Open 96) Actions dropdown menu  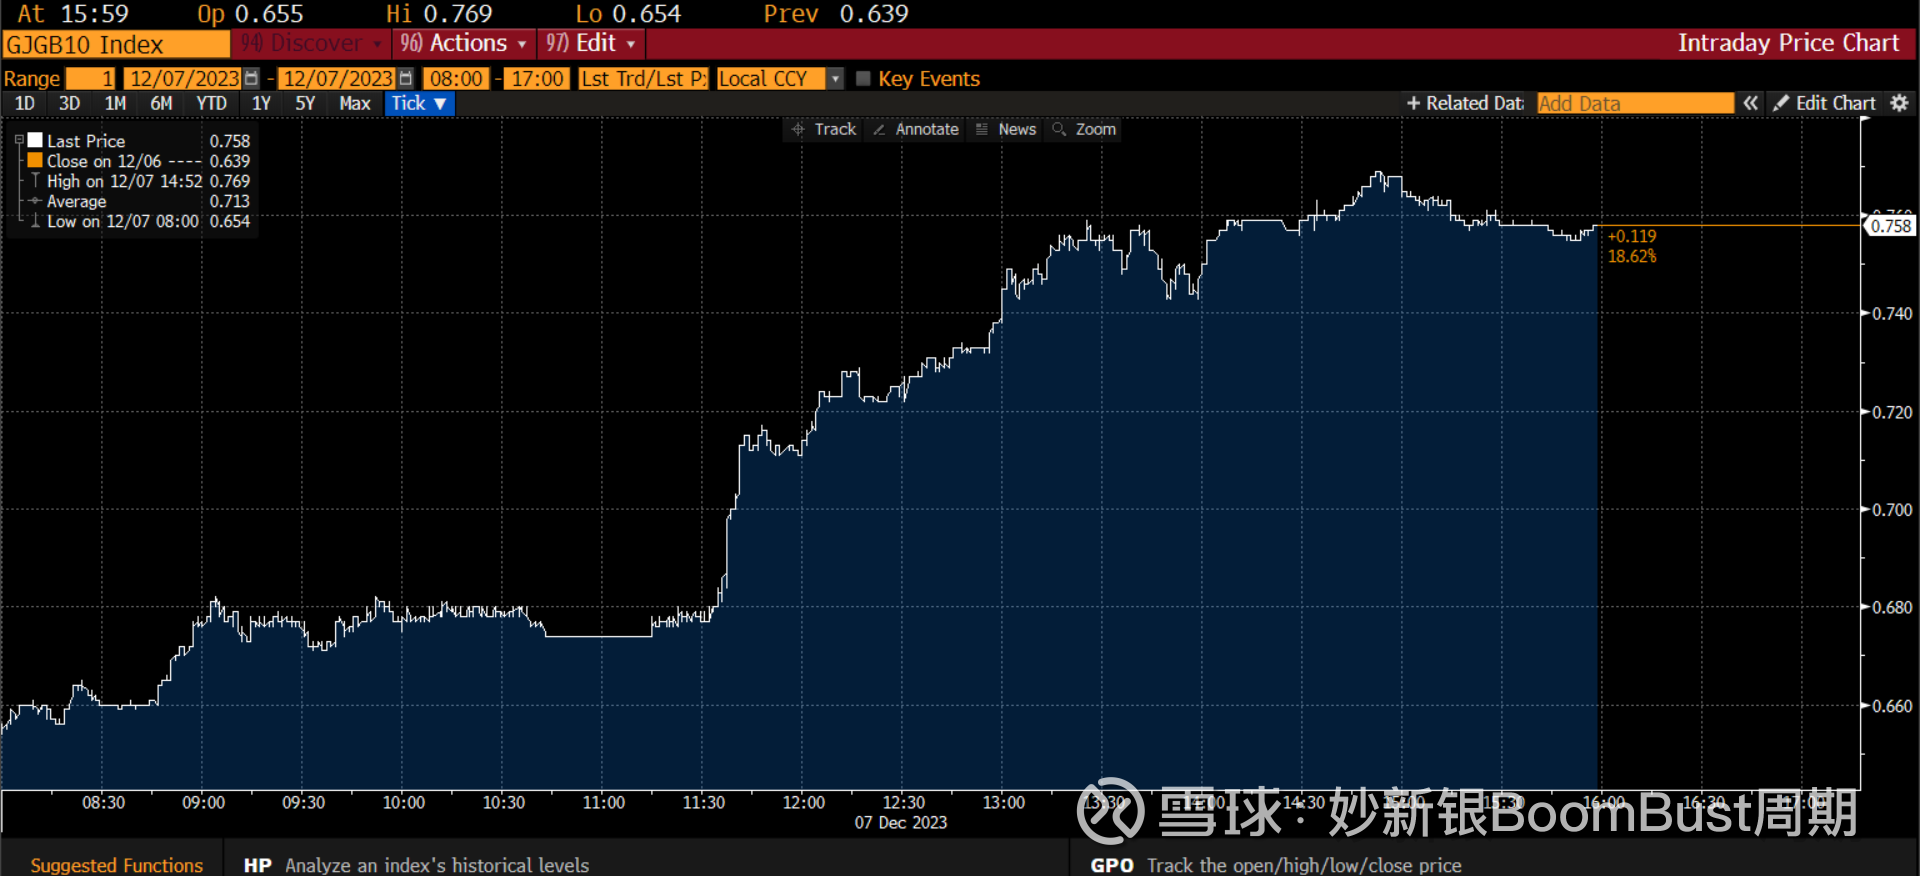pos(463,43)
